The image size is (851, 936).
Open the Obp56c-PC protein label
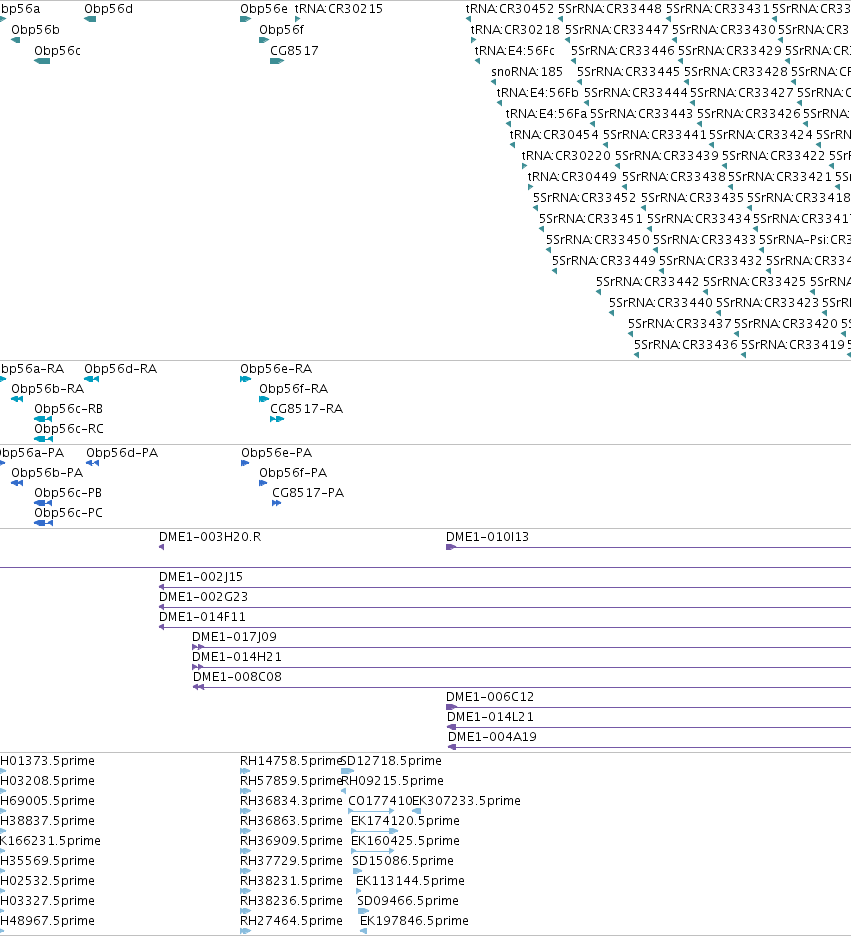point(68,513)
